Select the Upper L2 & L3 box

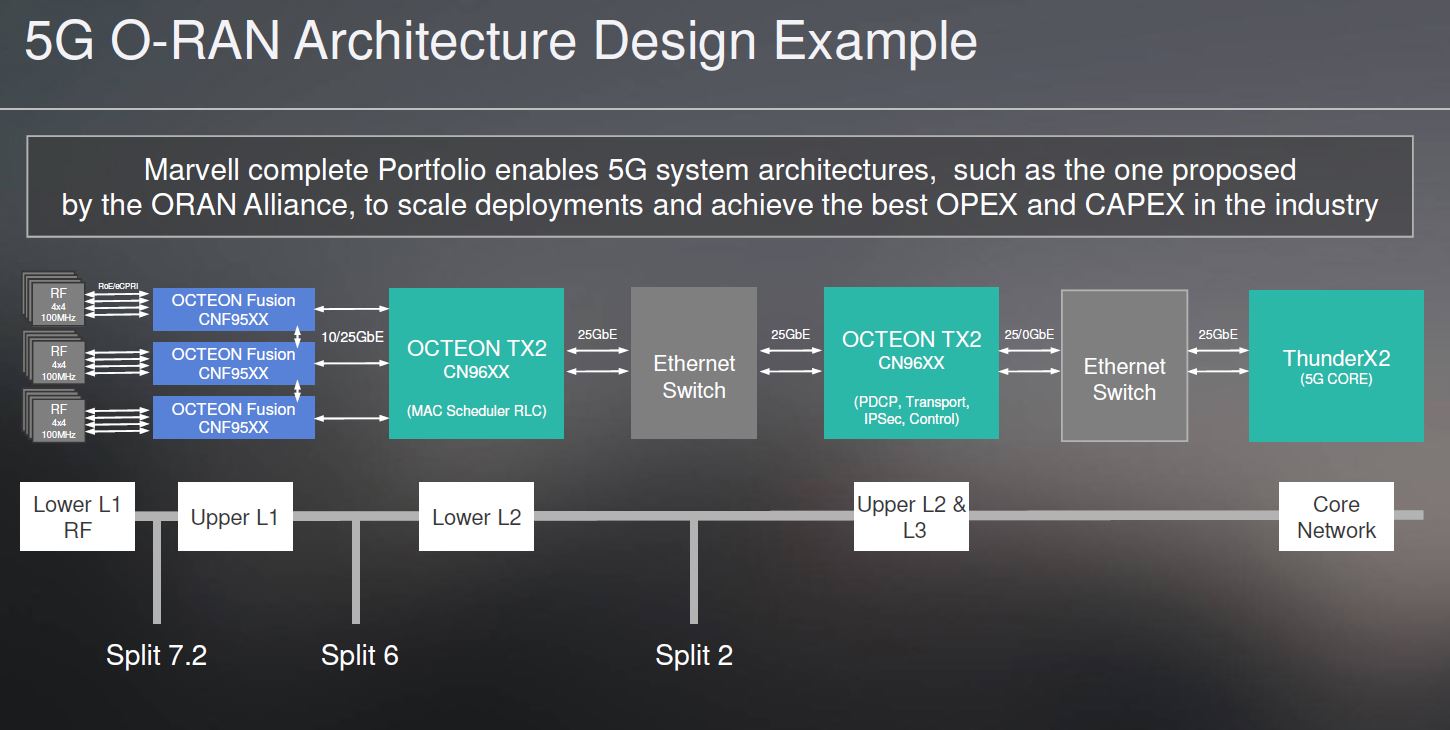(911, 517)
